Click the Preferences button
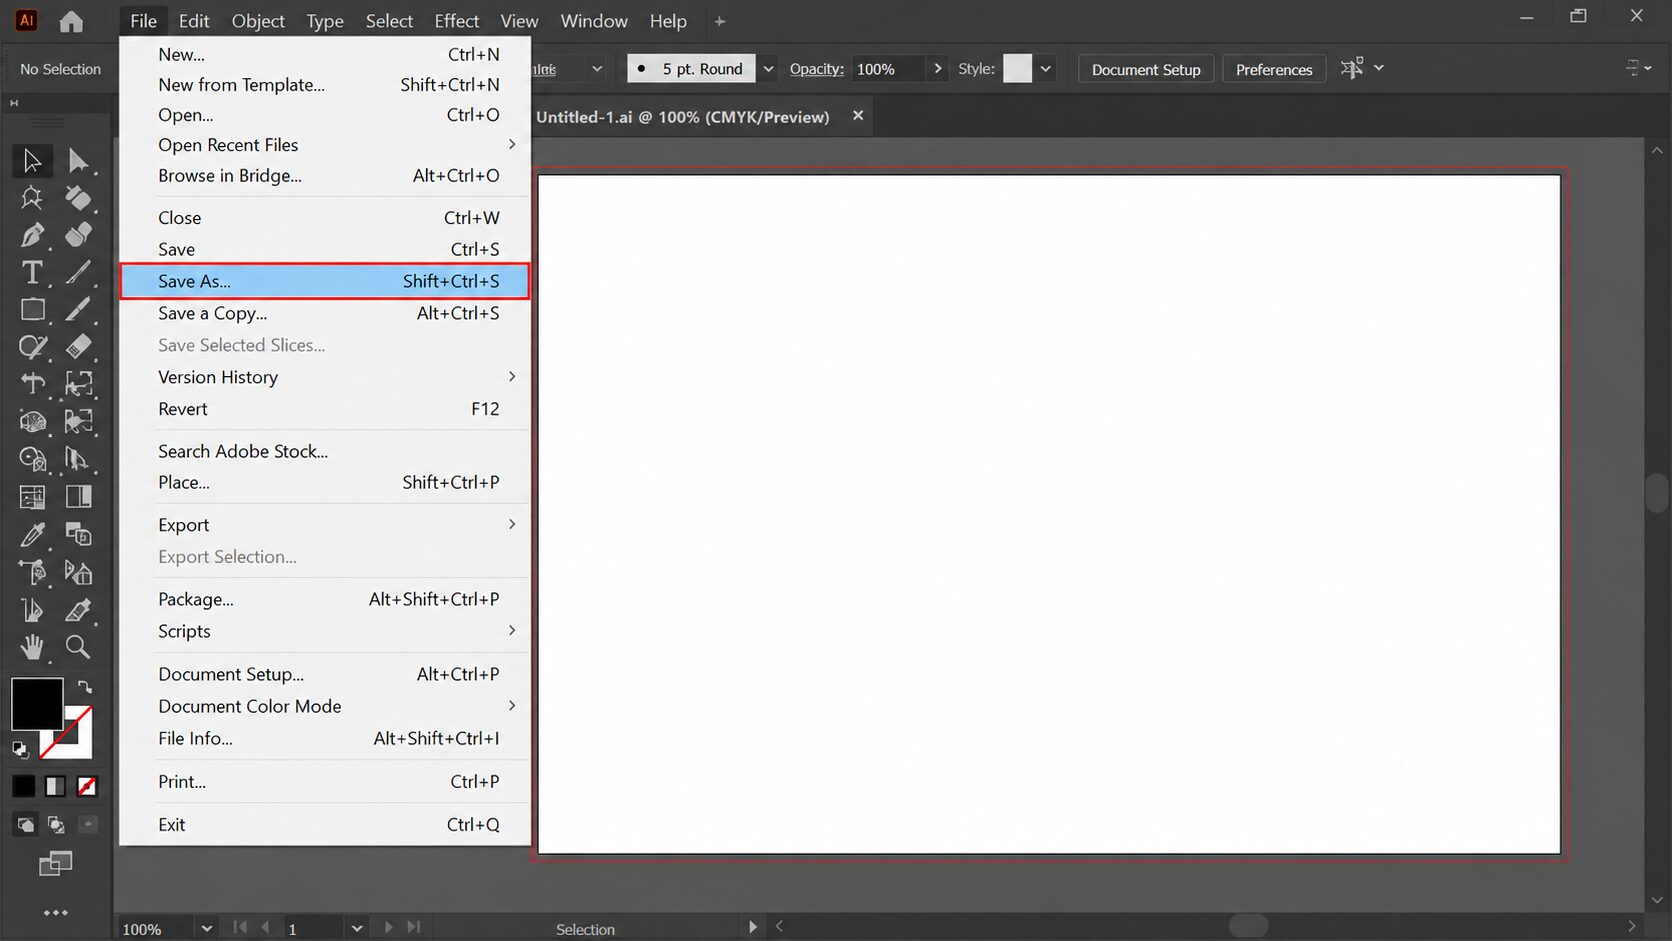This screenshot has width=1672, height=941. coord(1274,69)
